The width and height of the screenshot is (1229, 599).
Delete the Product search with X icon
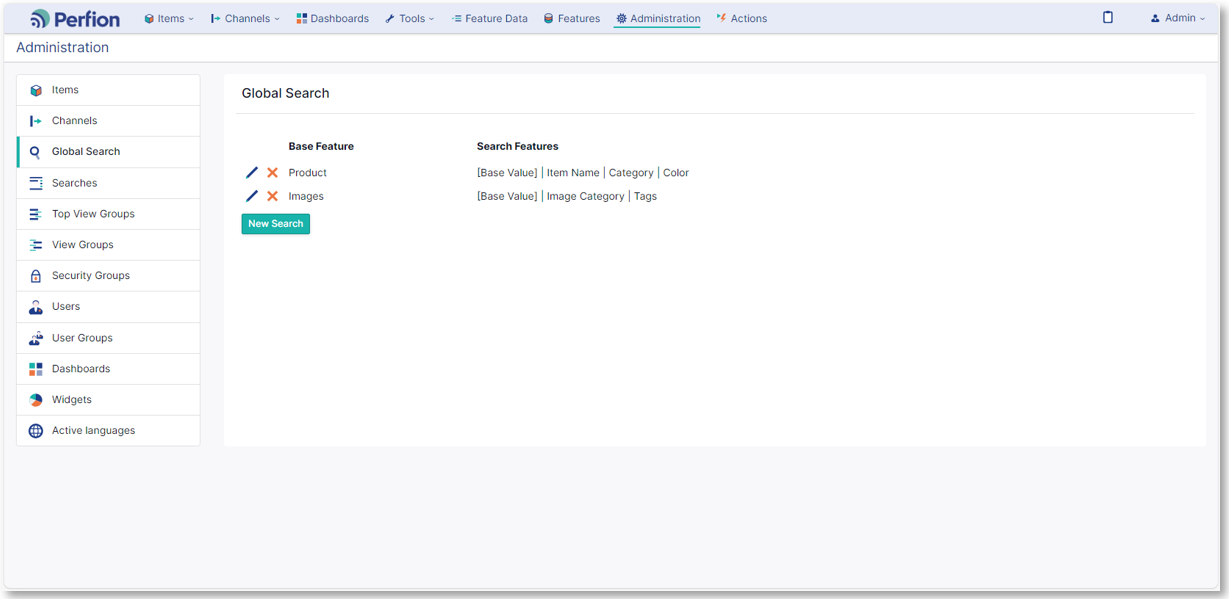pyautogui.click(x=272, y=173)
